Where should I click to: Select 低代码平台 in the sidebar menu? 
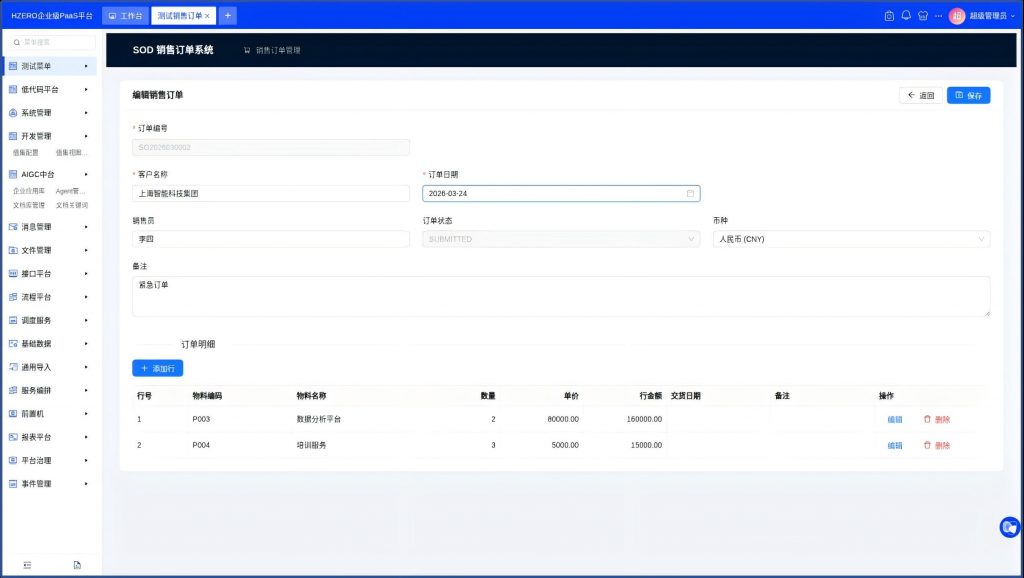[x=48, y=89]
